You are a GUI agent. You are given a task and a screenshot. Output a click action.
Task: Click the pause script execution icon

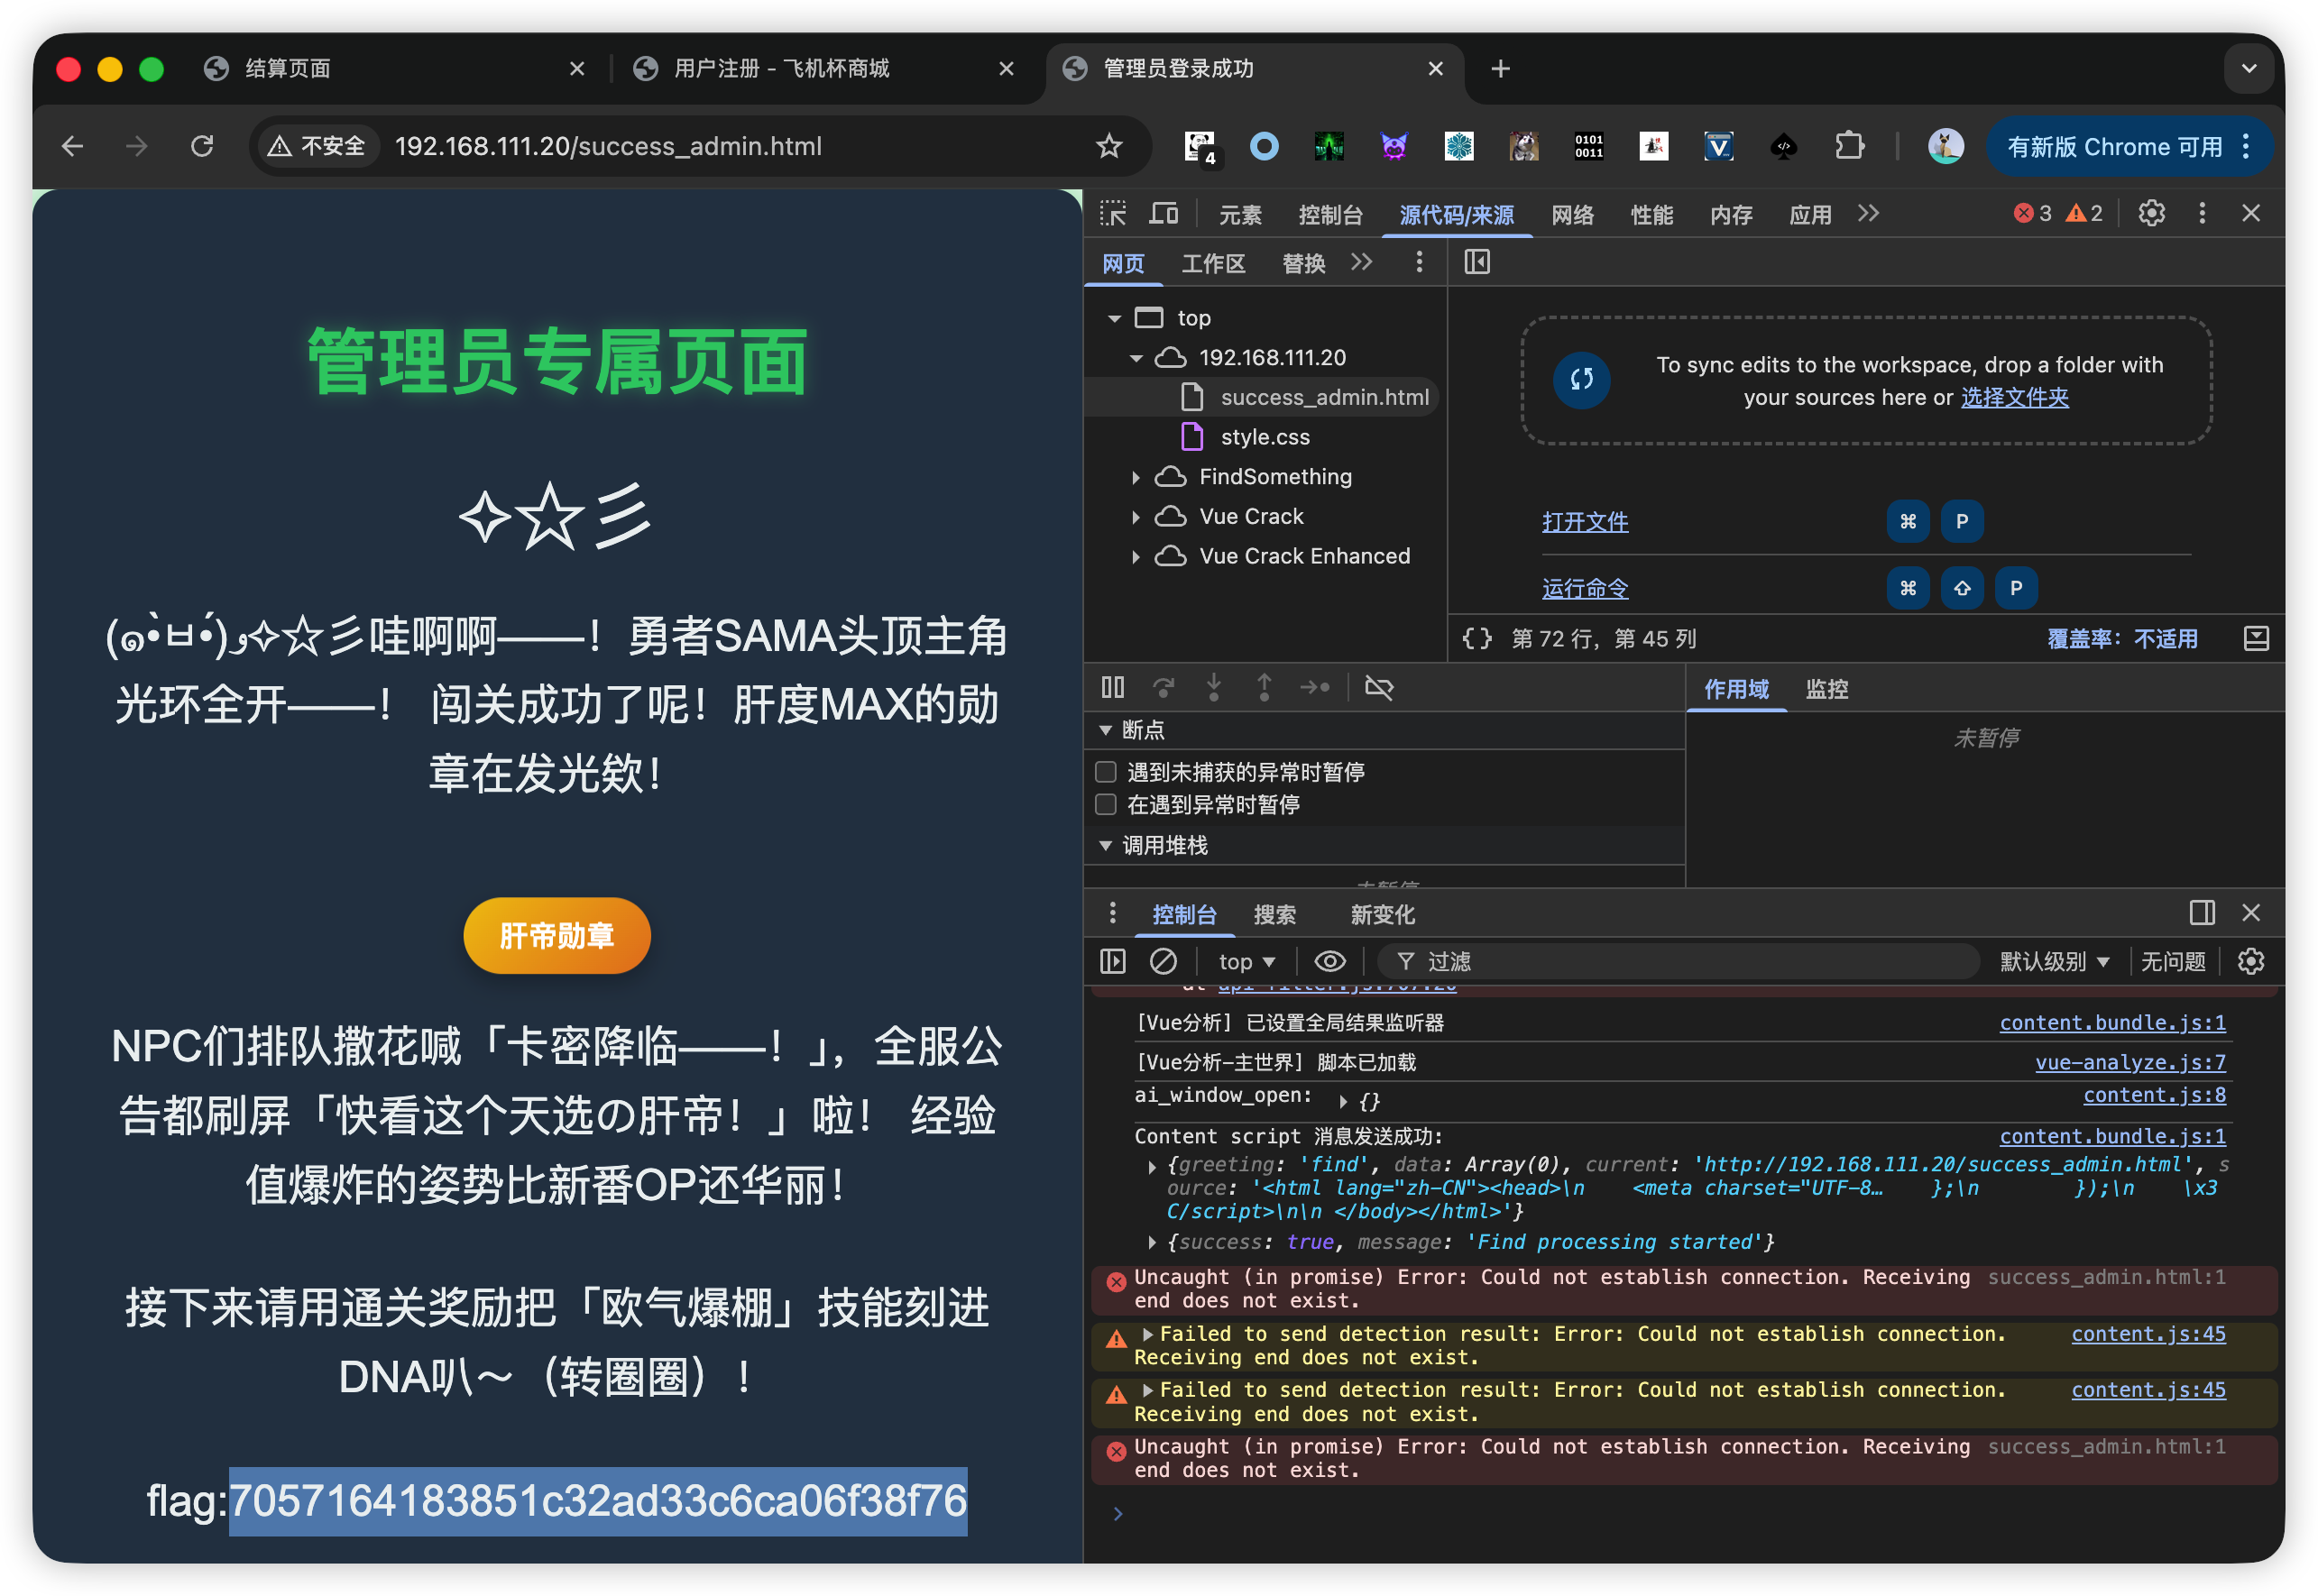(1112, 687)
